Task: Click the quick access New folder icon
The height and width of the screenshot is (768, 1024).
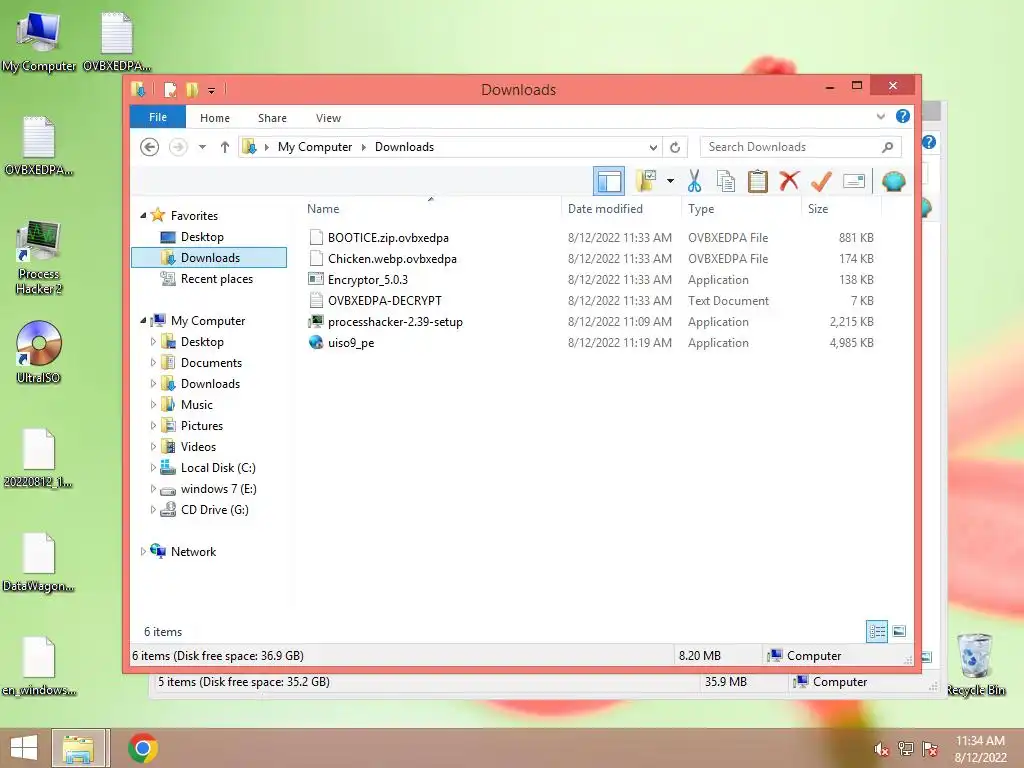Action: point(191,89)
